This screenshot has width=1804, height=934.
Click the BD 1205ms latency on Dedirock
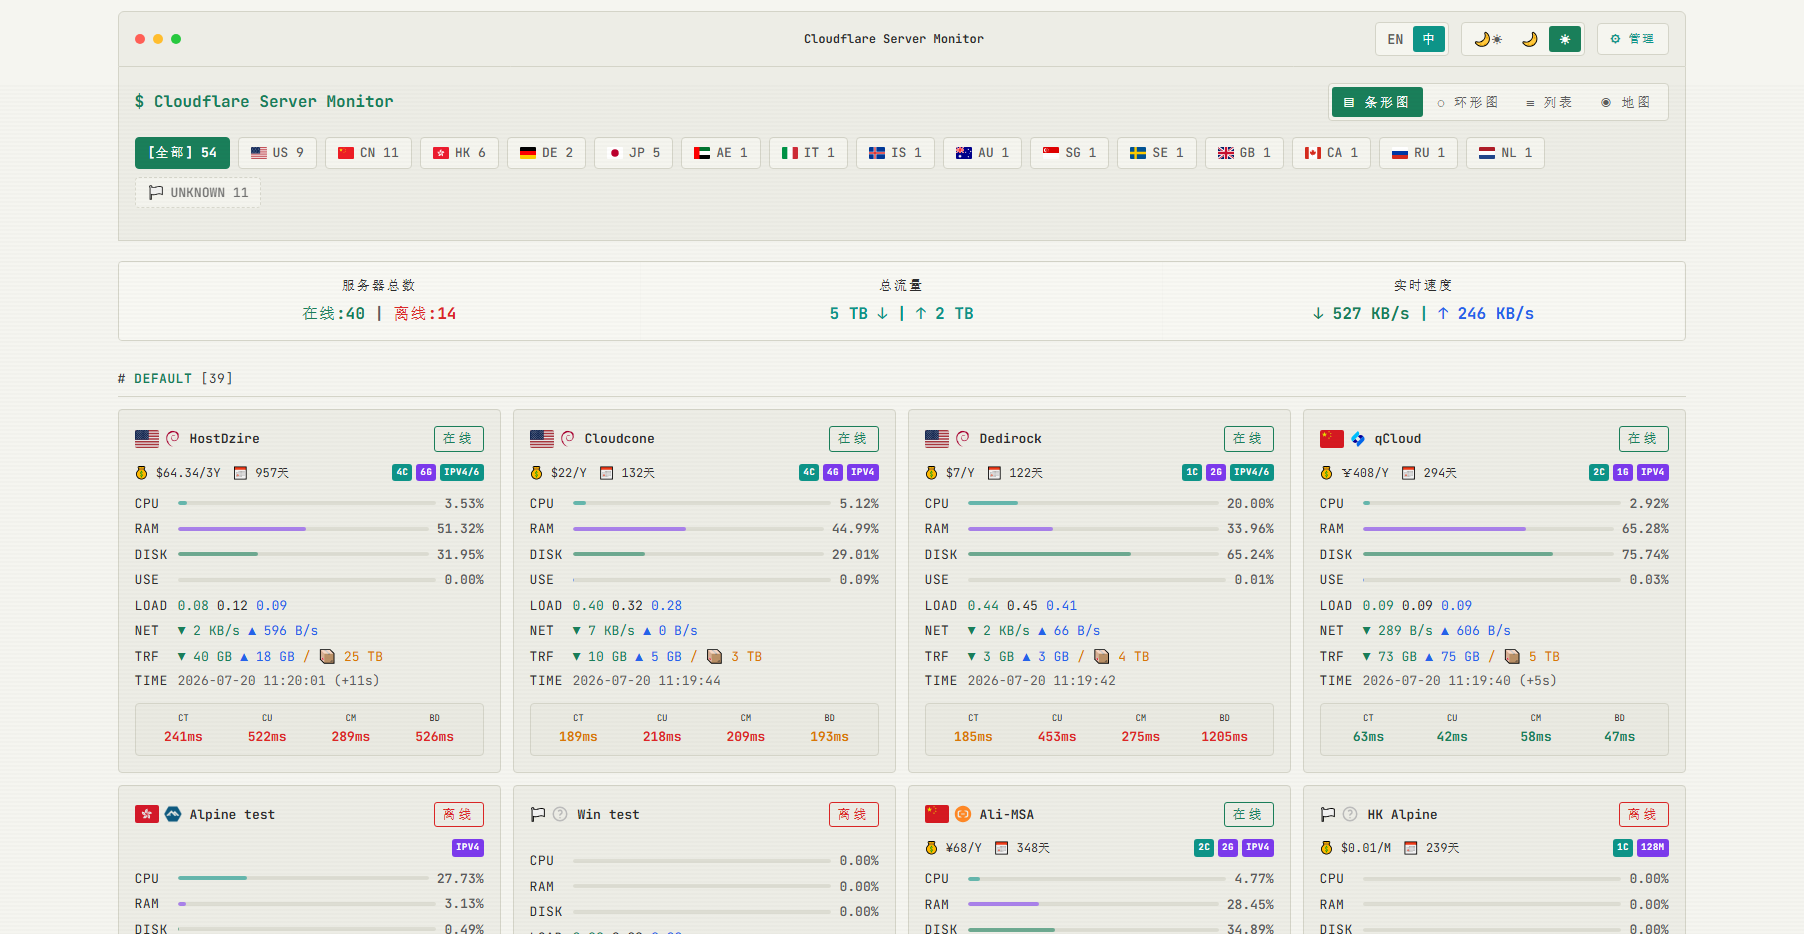1224,729
